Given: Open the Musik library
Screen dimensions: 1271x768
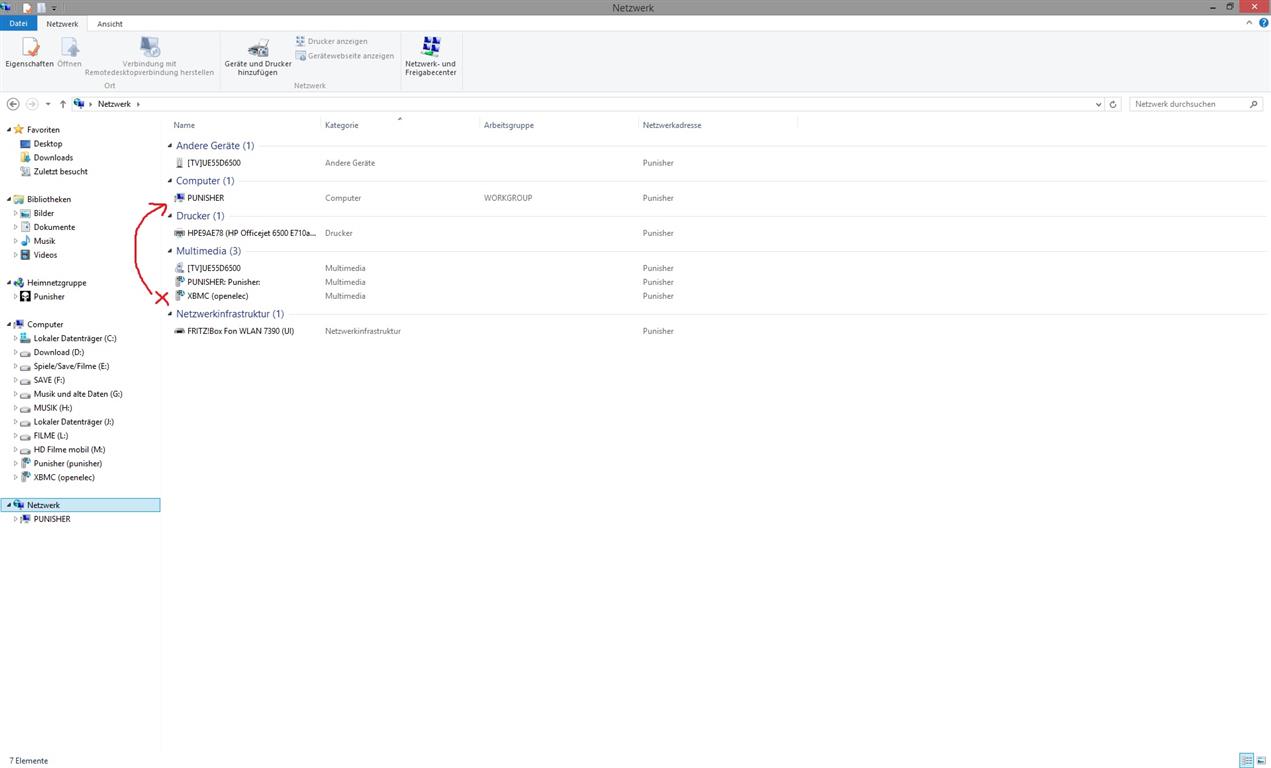Looking at the screenshot, I should pyautogui.click(x=44, y=241).
